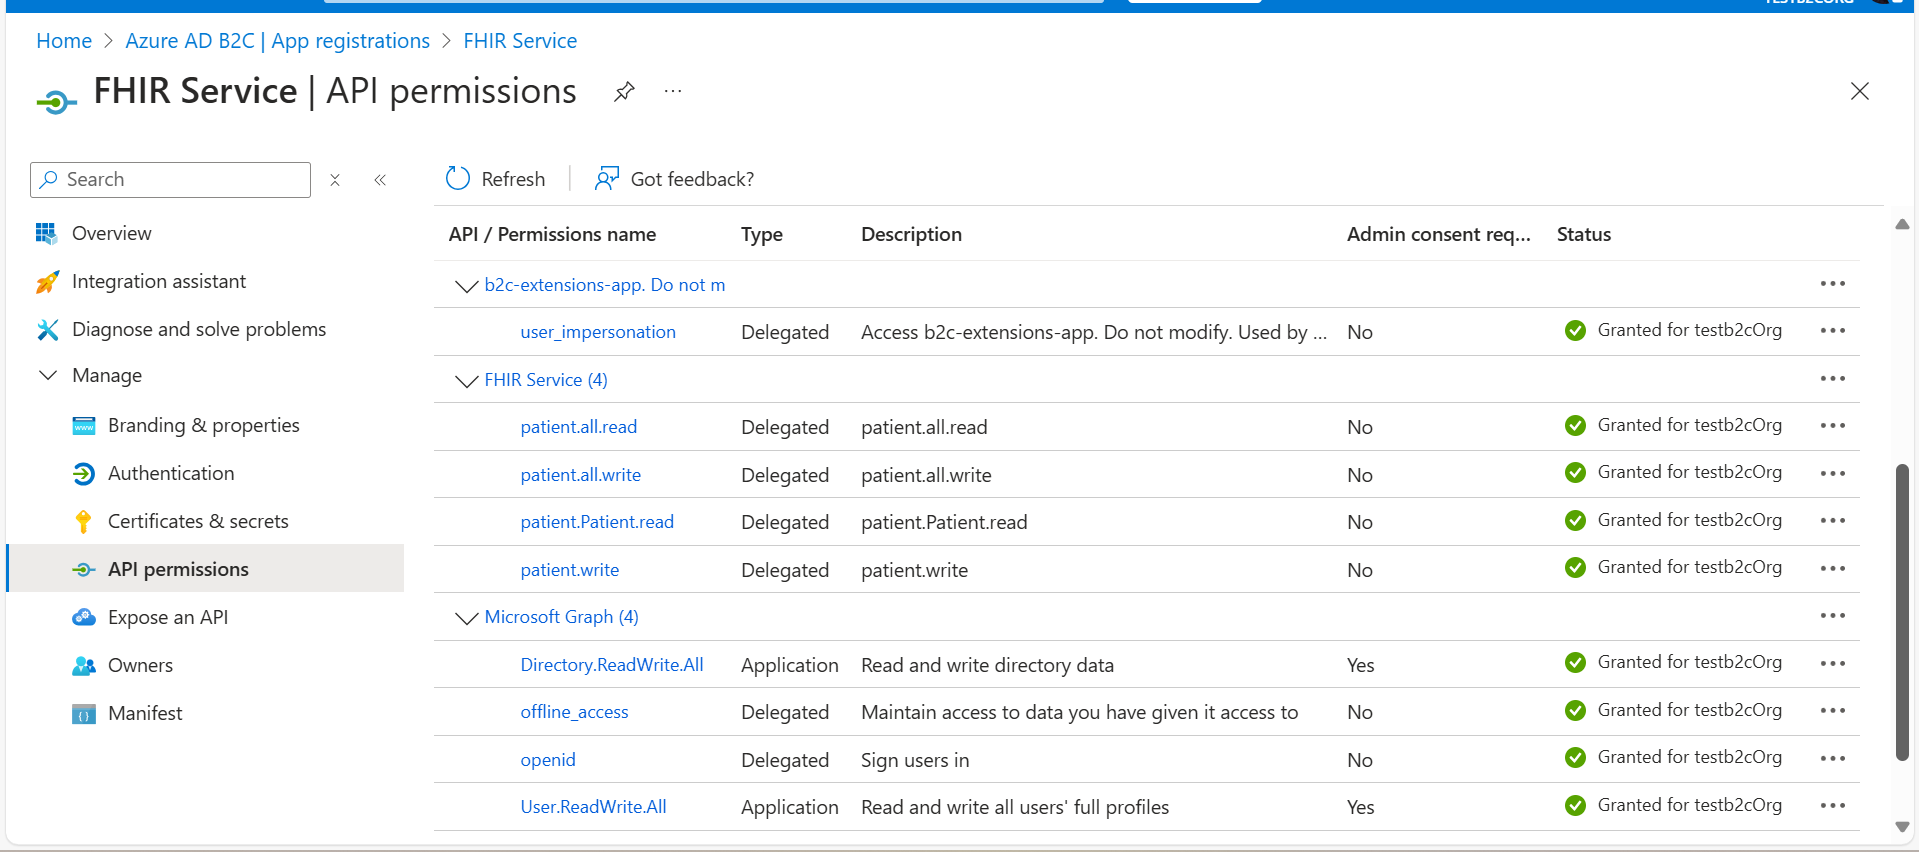Collapse the Microsoft Graph permissions group
The width and height of the screenshot is (1919, 852).
(x=466, y=618)
